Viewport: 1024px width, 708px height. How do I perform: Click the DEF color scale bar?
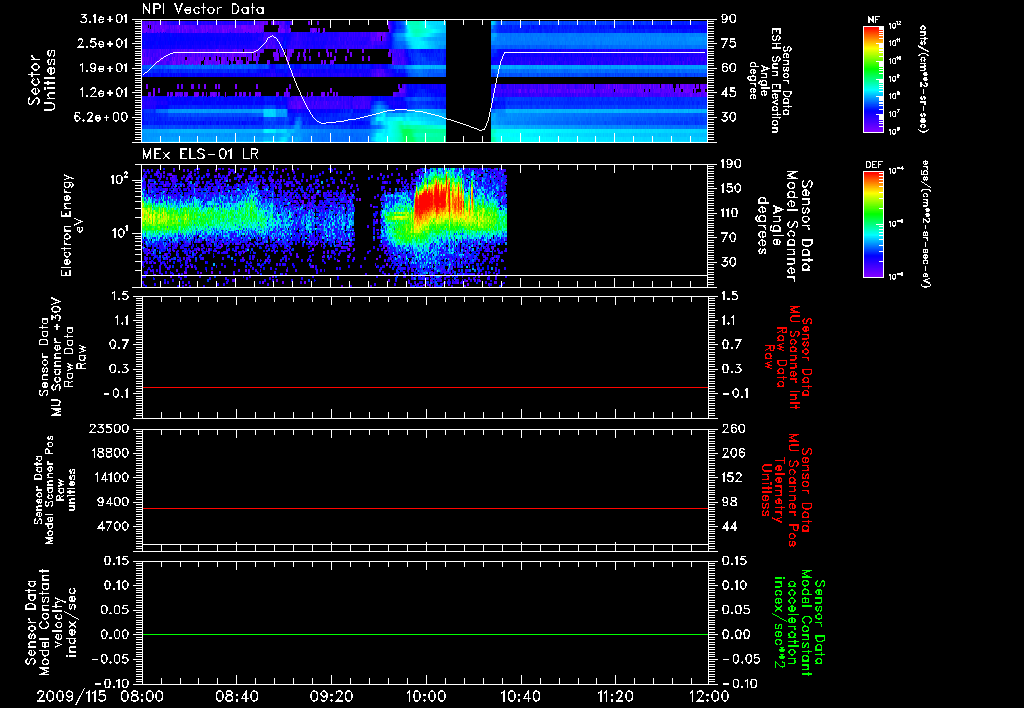874,224
